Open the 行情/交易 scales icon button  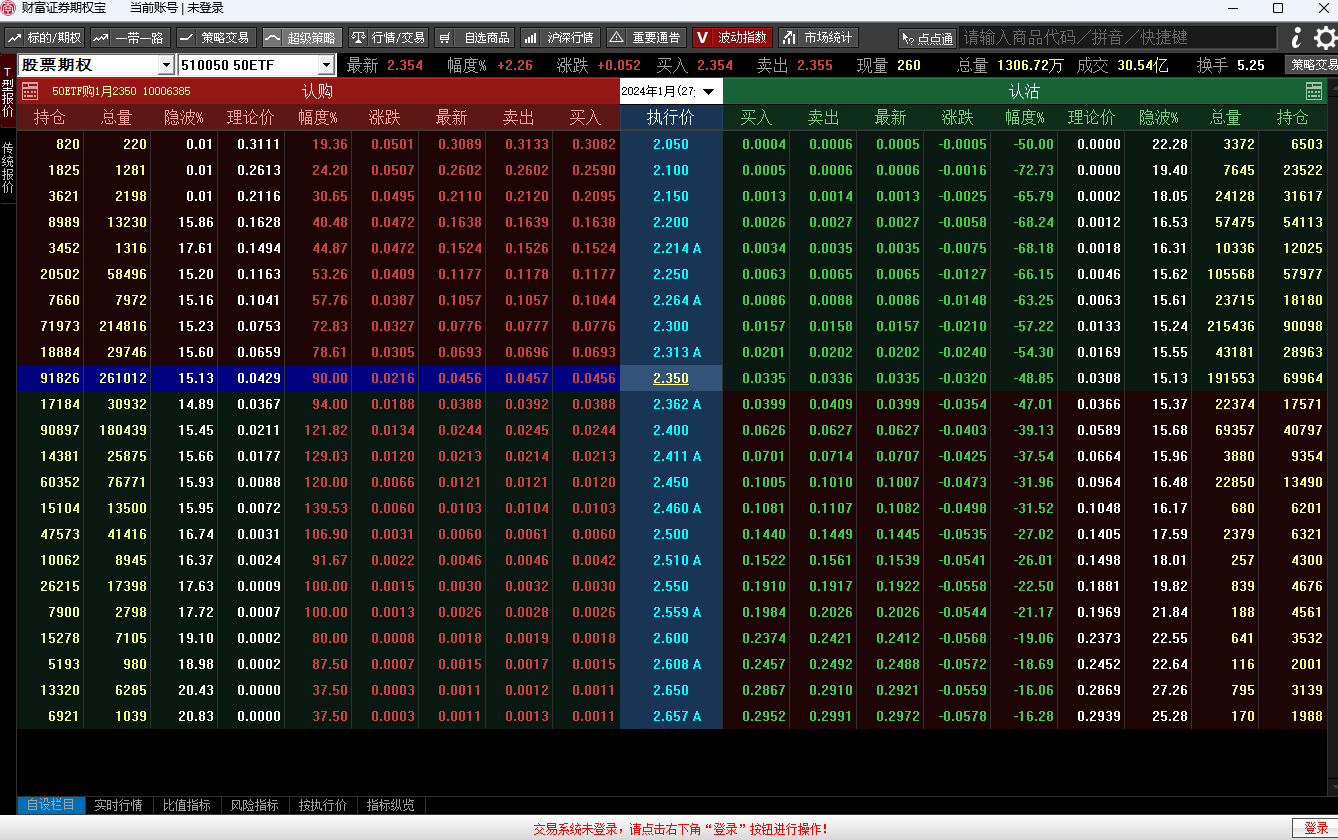388,38
